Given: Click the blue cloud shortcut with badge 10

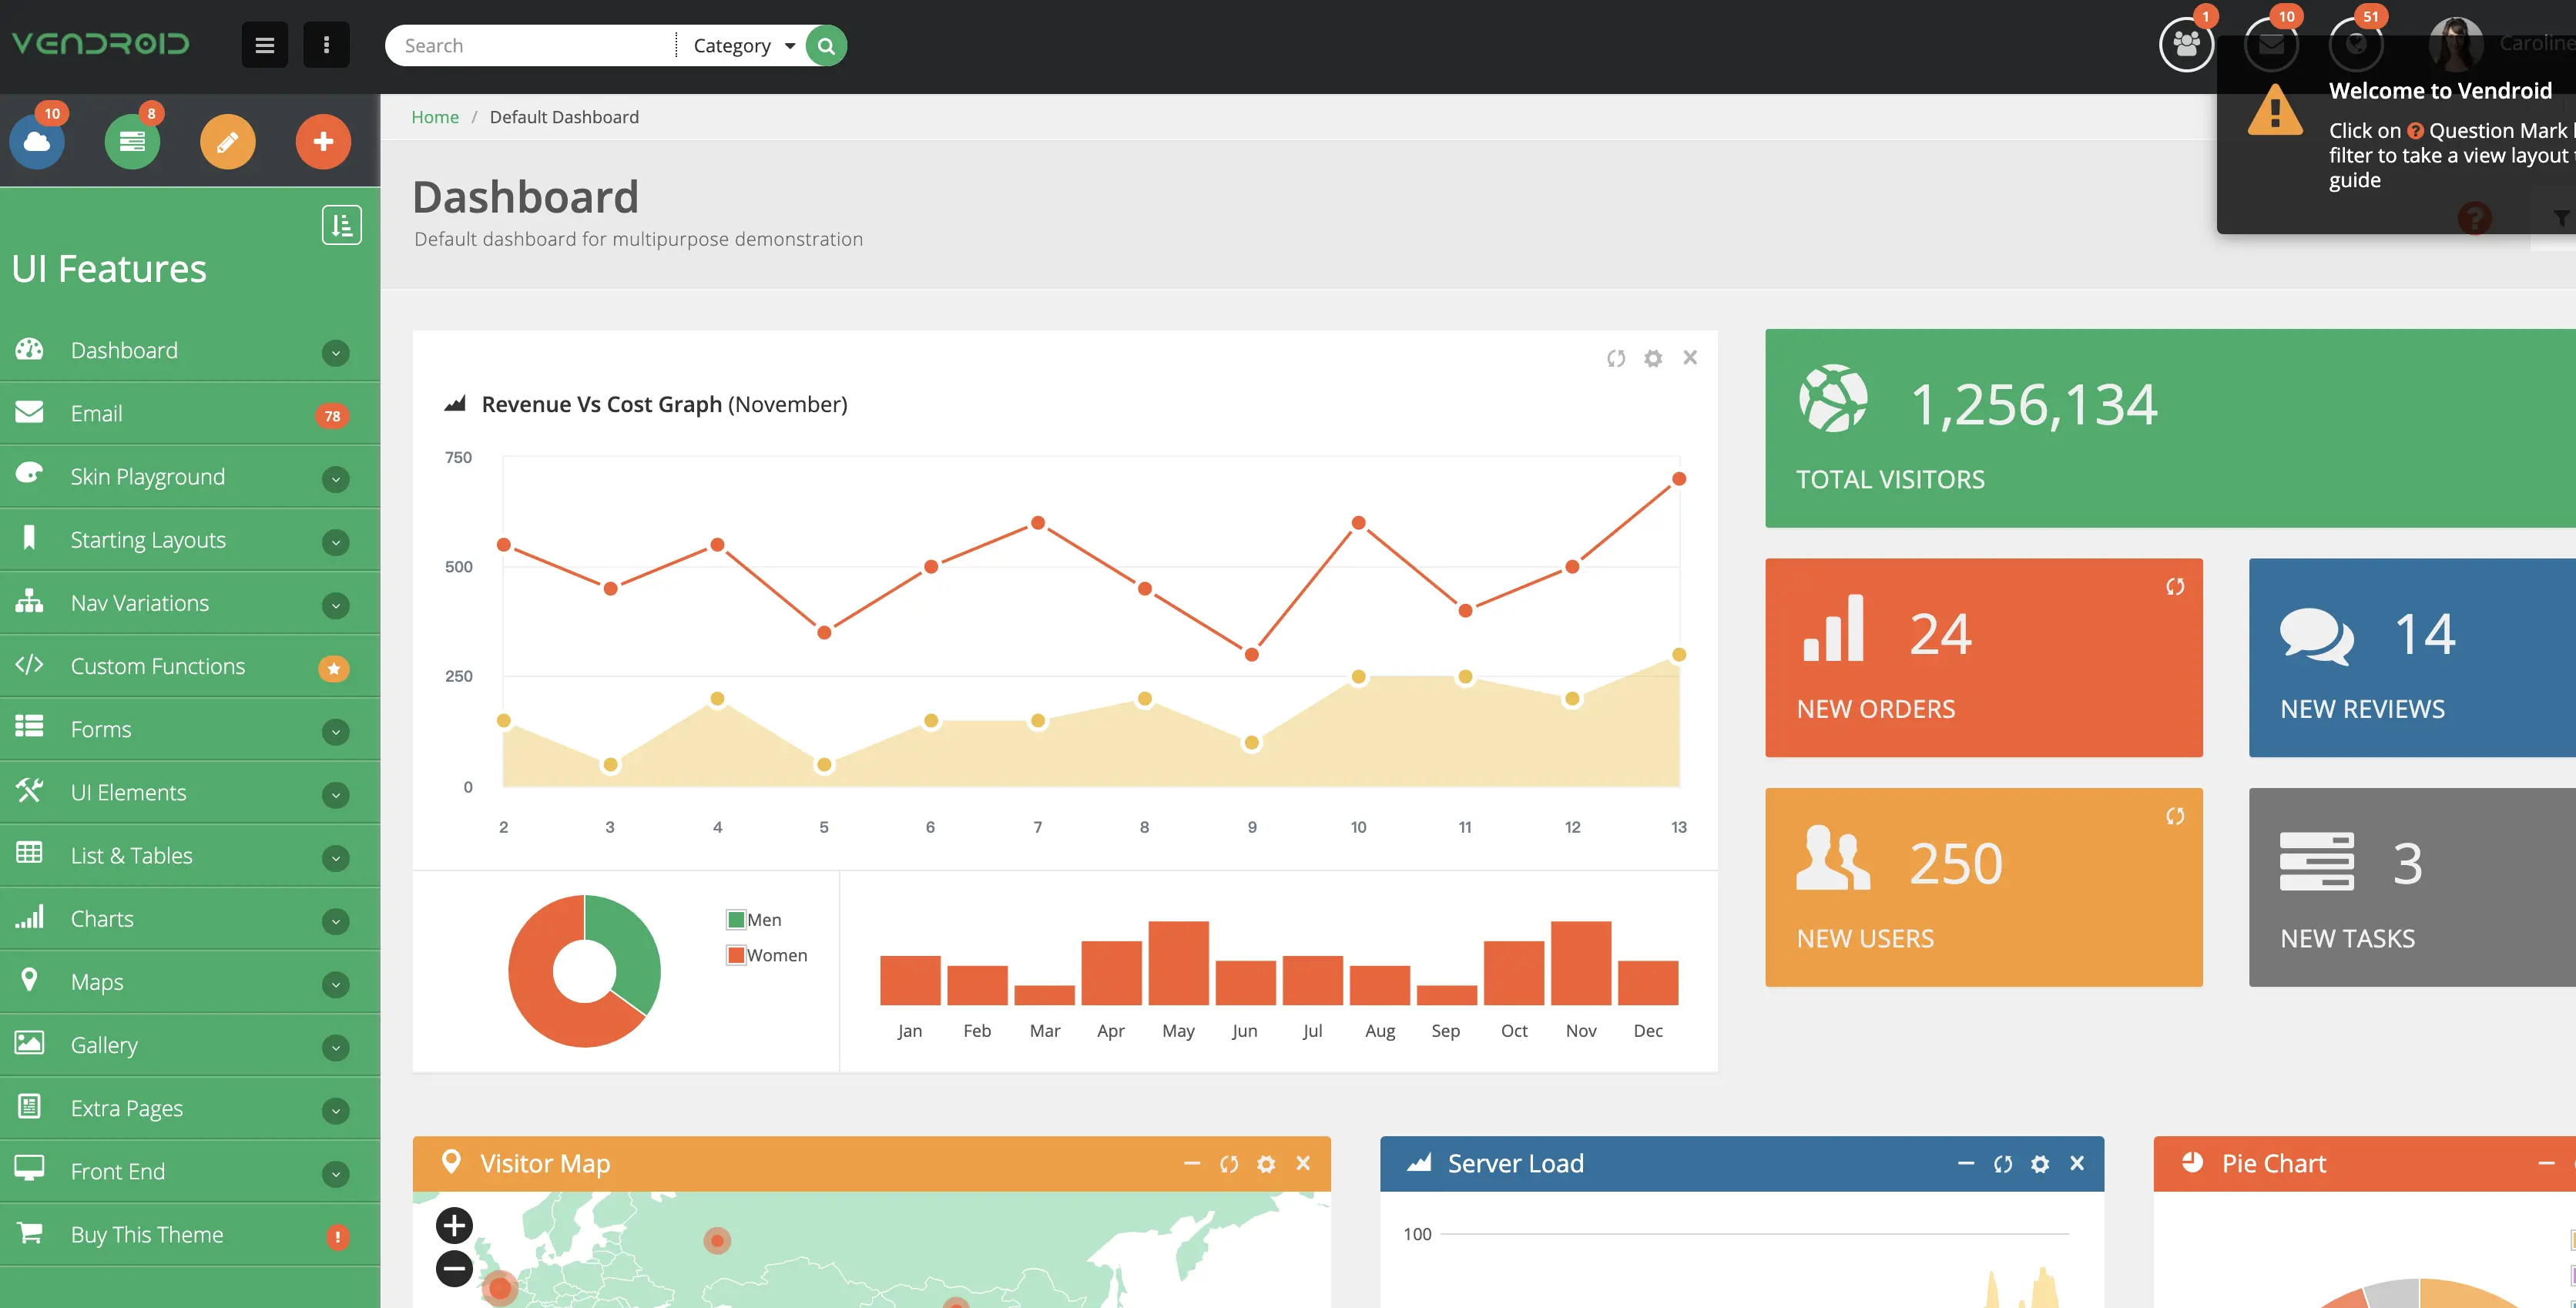Looking at the screenshot, I should [x=37, y=142].
